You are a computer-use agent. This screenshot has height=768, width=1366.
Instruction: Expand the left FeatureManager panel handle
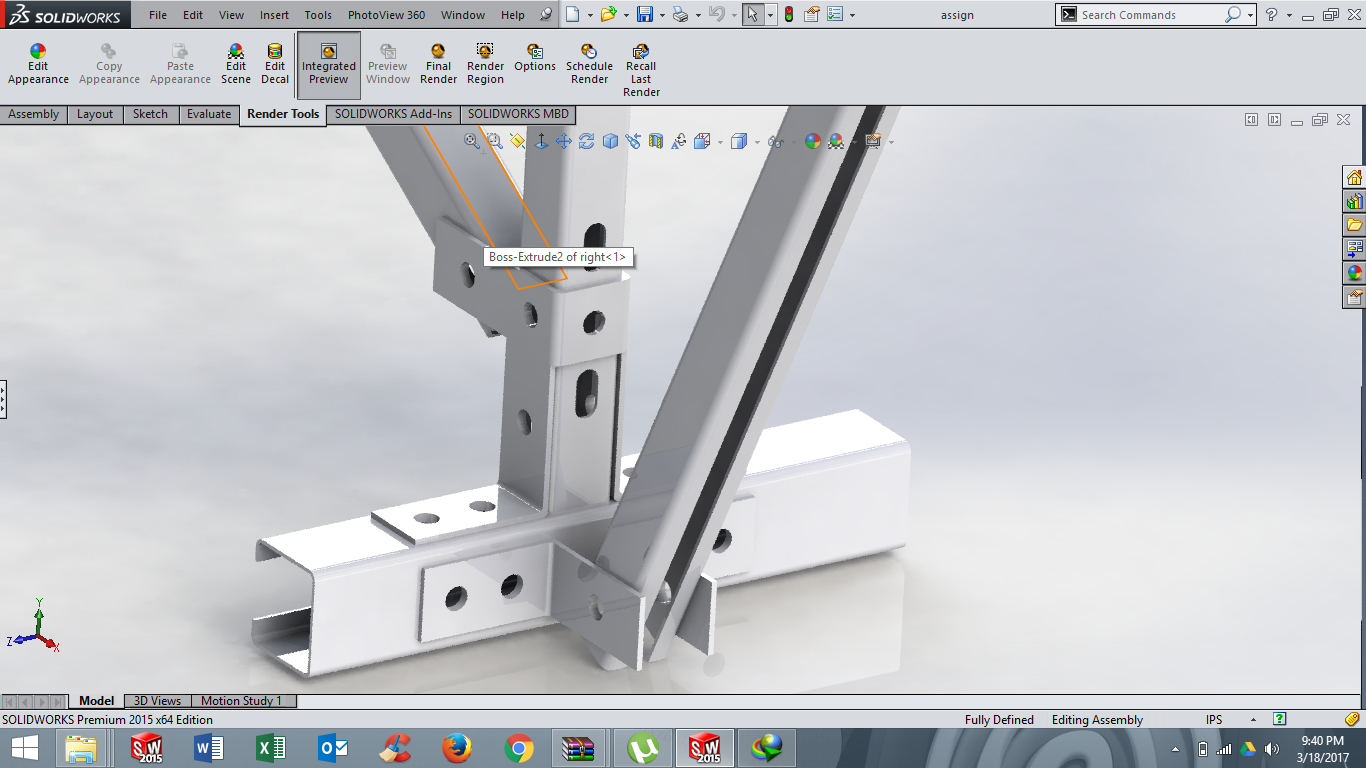[3, 398]
